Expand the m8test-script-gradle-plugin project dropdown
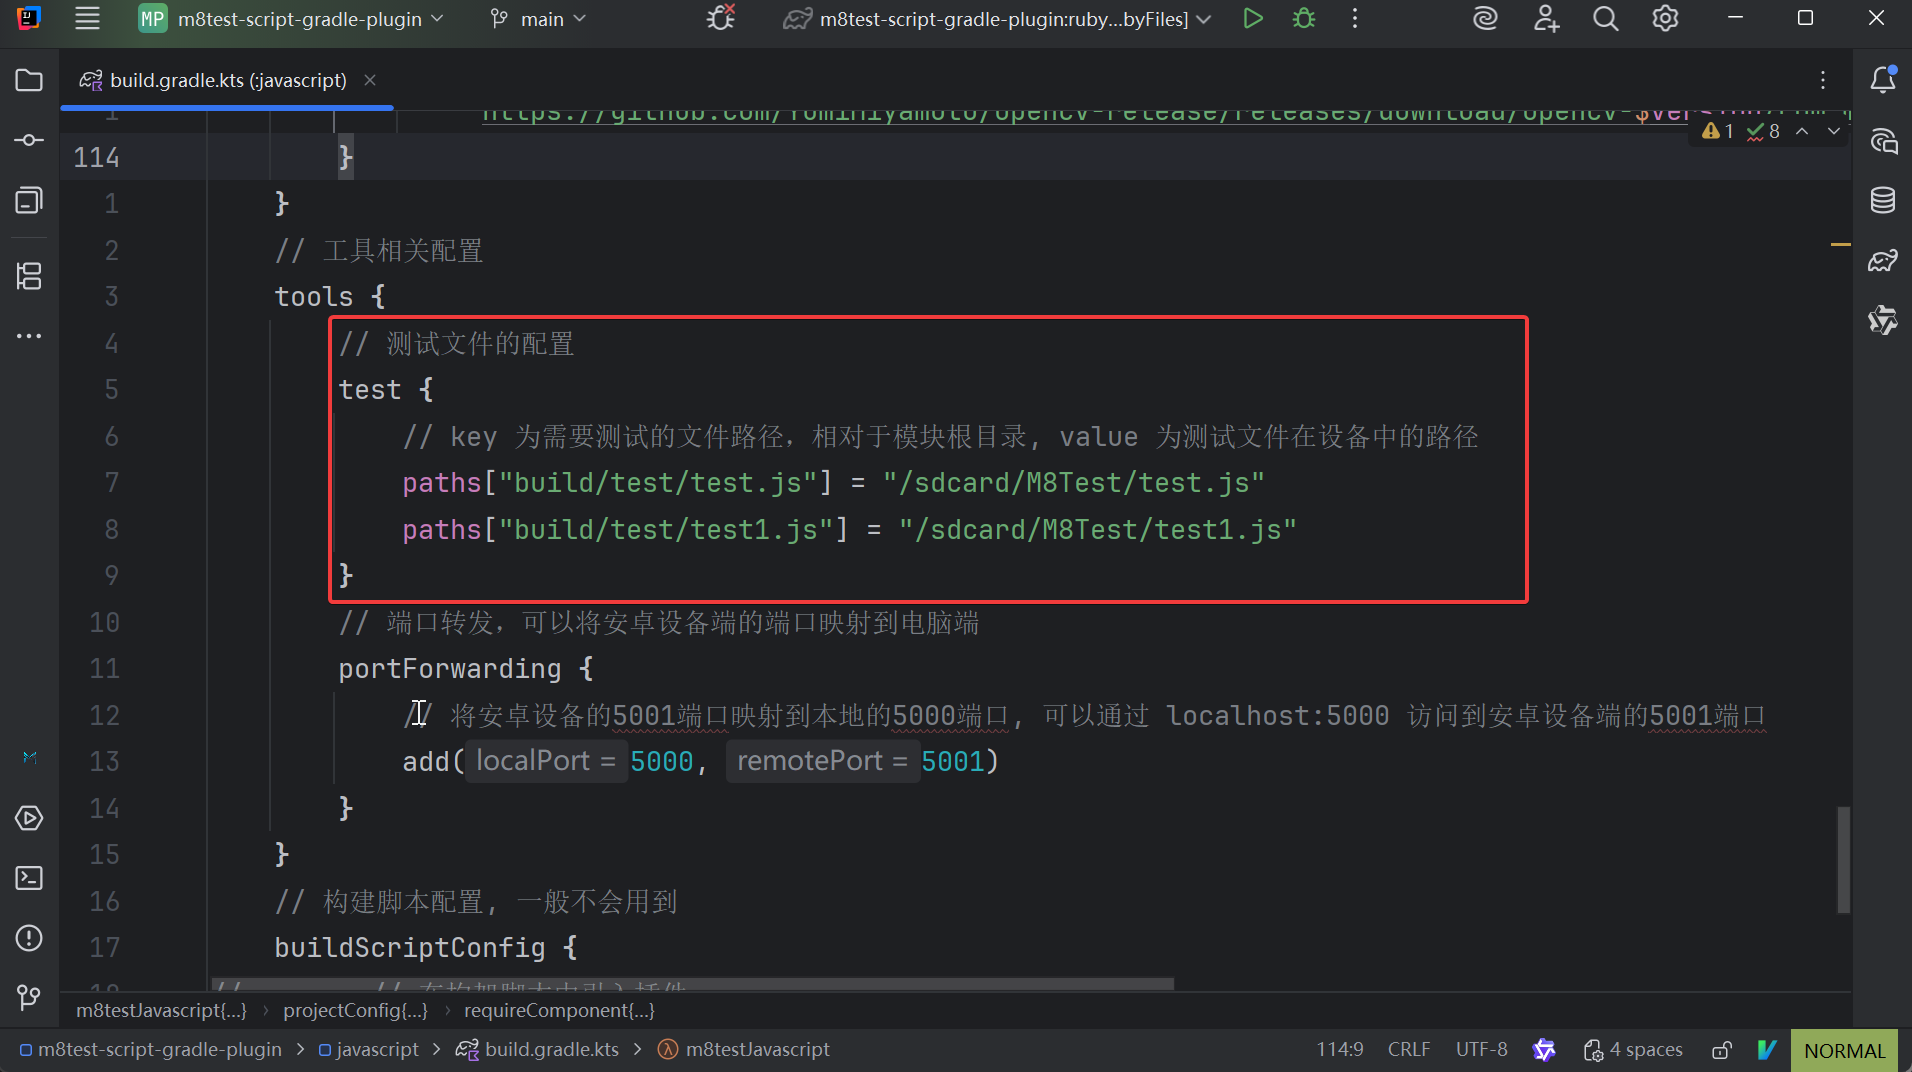The image size is (1912, 1072). coord(299,19)
